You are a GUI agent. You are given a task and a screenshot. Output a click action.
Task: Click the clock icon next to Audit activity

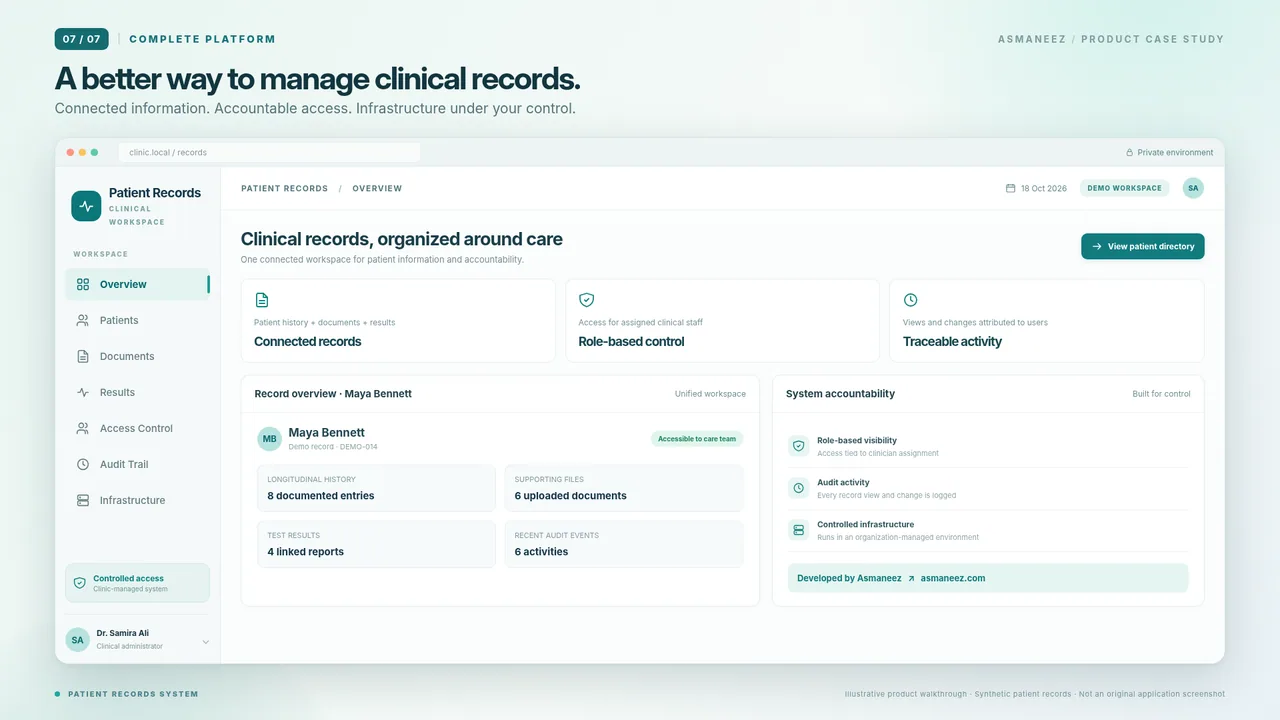pyautogui.click(x=798, y=488)
